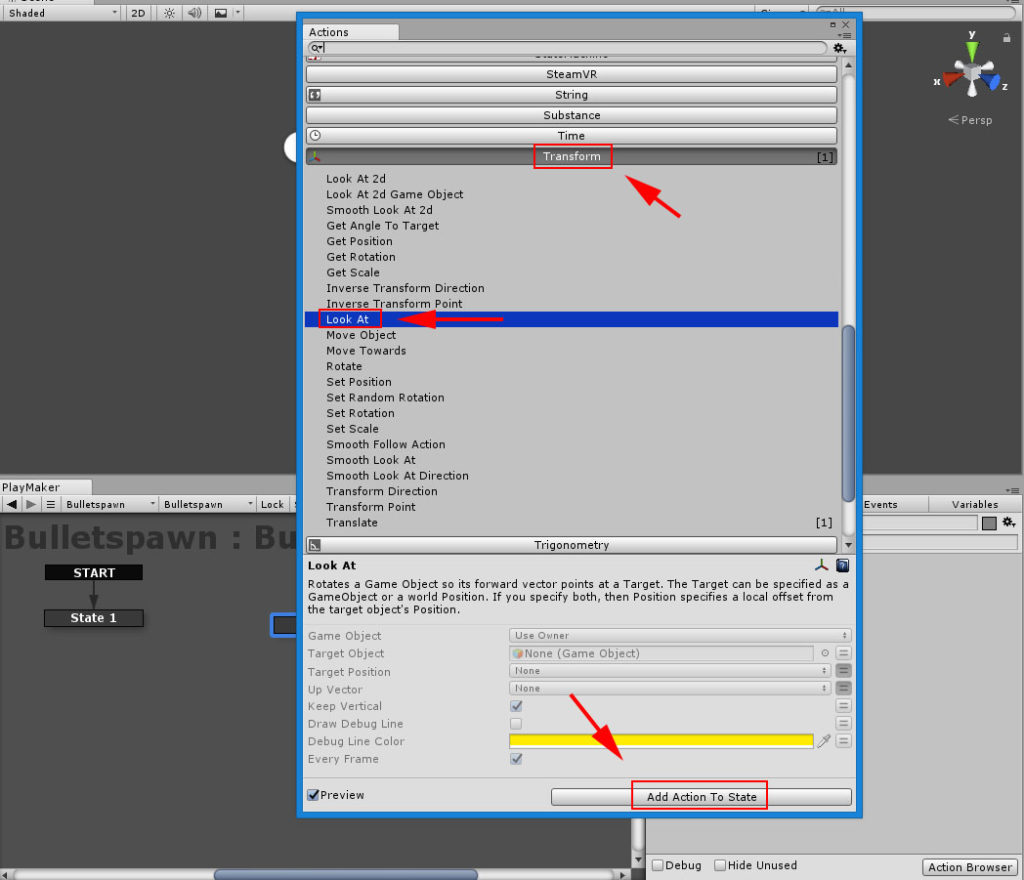The height and width of the screenshot is (880, 1024).
Task: Click the PlayMaker back navigation arrow
Action: [x=12, y=504]
